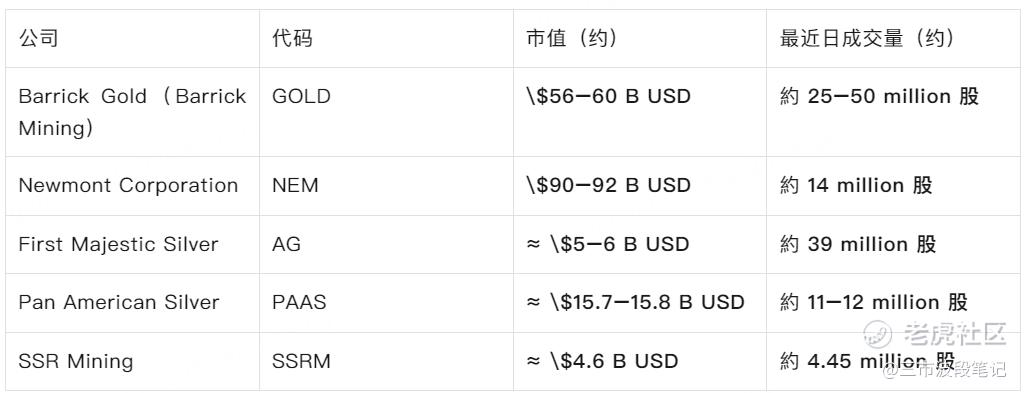The height and width of the screenshot is (393, 1026).
Task: Select the 公司 column header
Action: [x=39, y=39]
